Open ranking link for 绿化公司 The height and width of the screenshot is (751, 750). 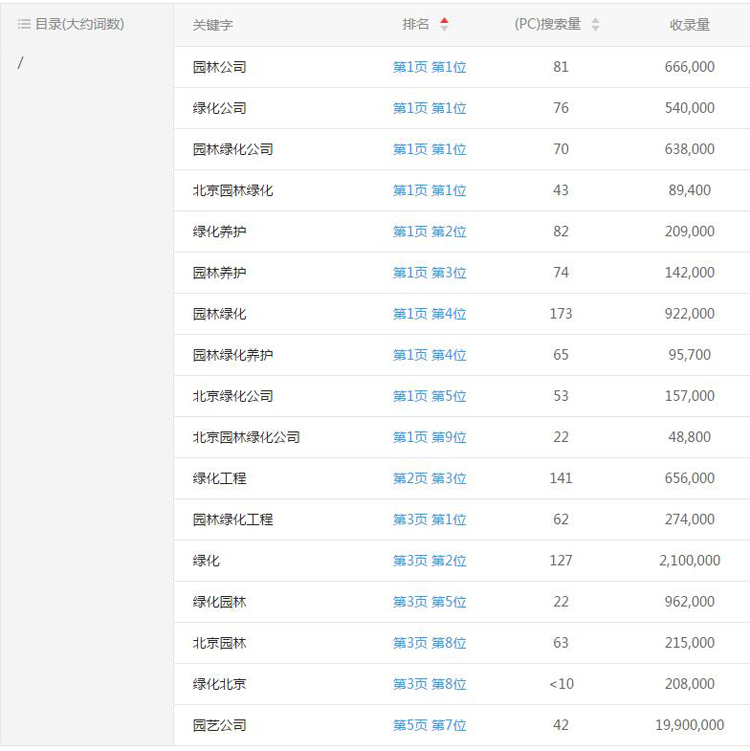429,108
